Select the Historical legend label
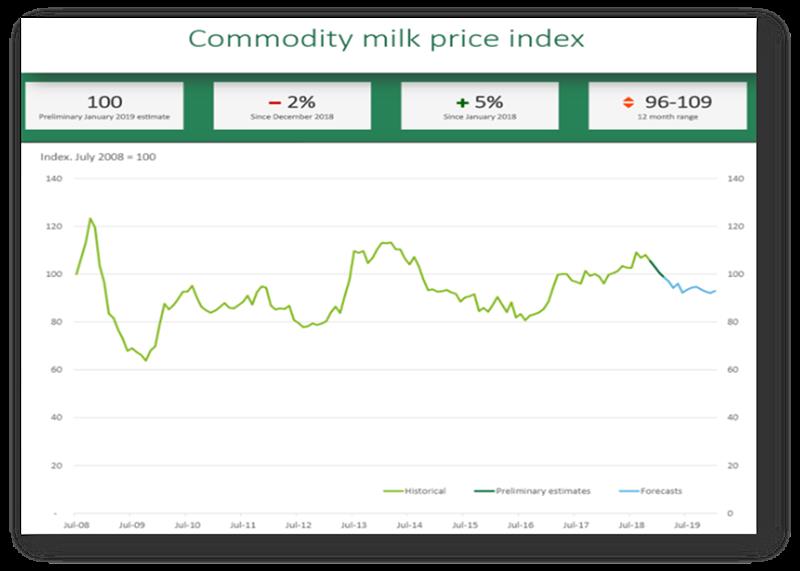This screenshot has width=800, height=571. point(428,491)
